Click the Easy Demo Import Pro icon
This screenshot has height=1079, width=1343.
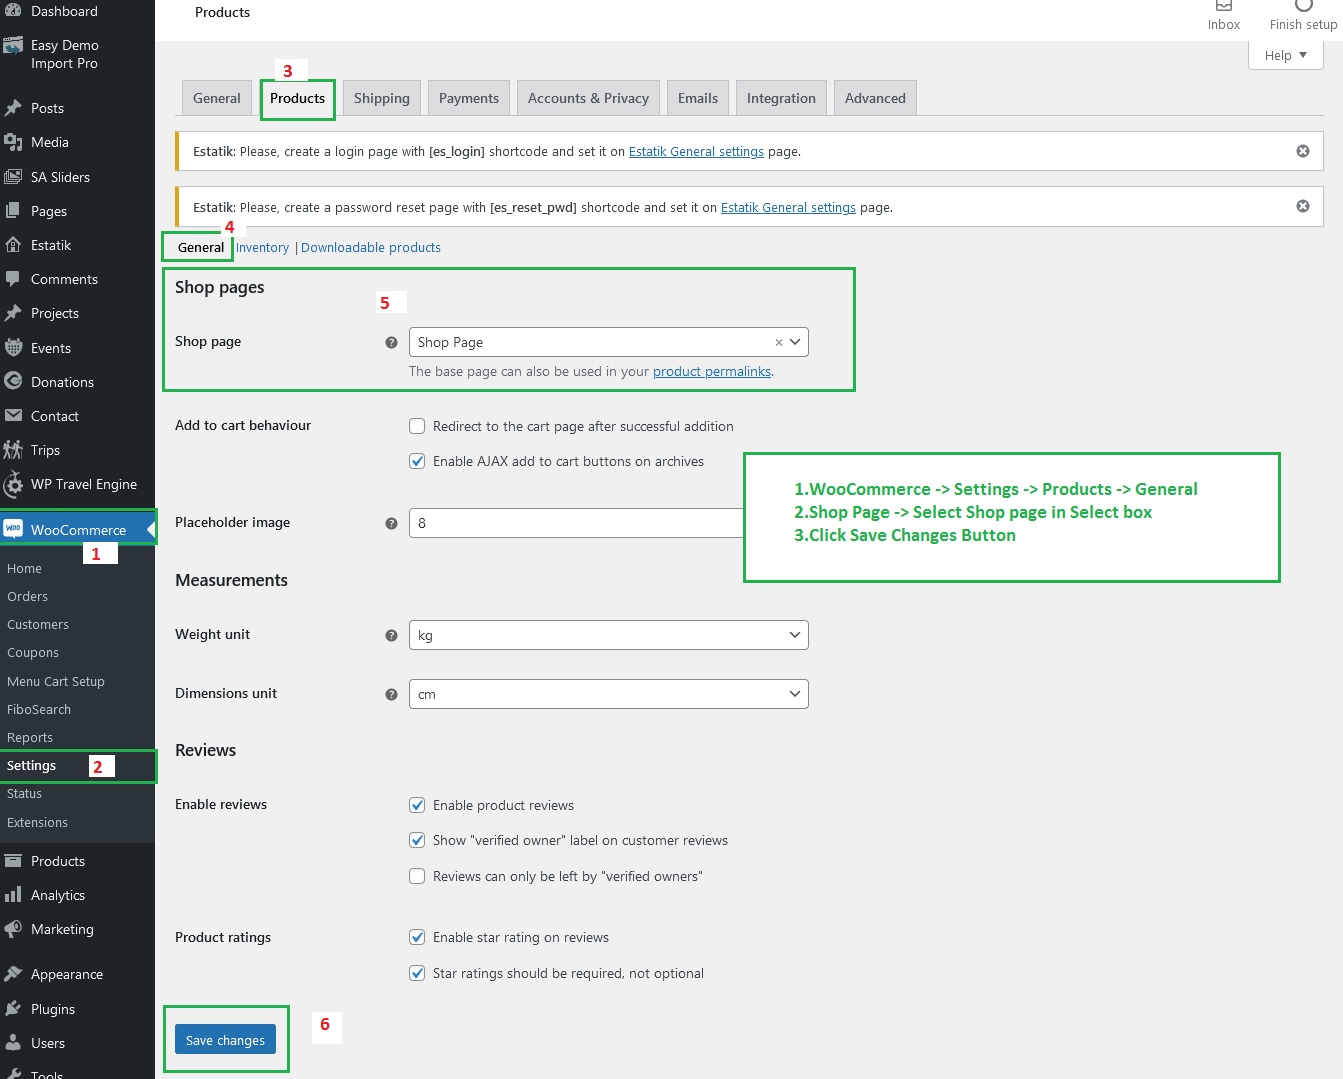click(13, 46)
